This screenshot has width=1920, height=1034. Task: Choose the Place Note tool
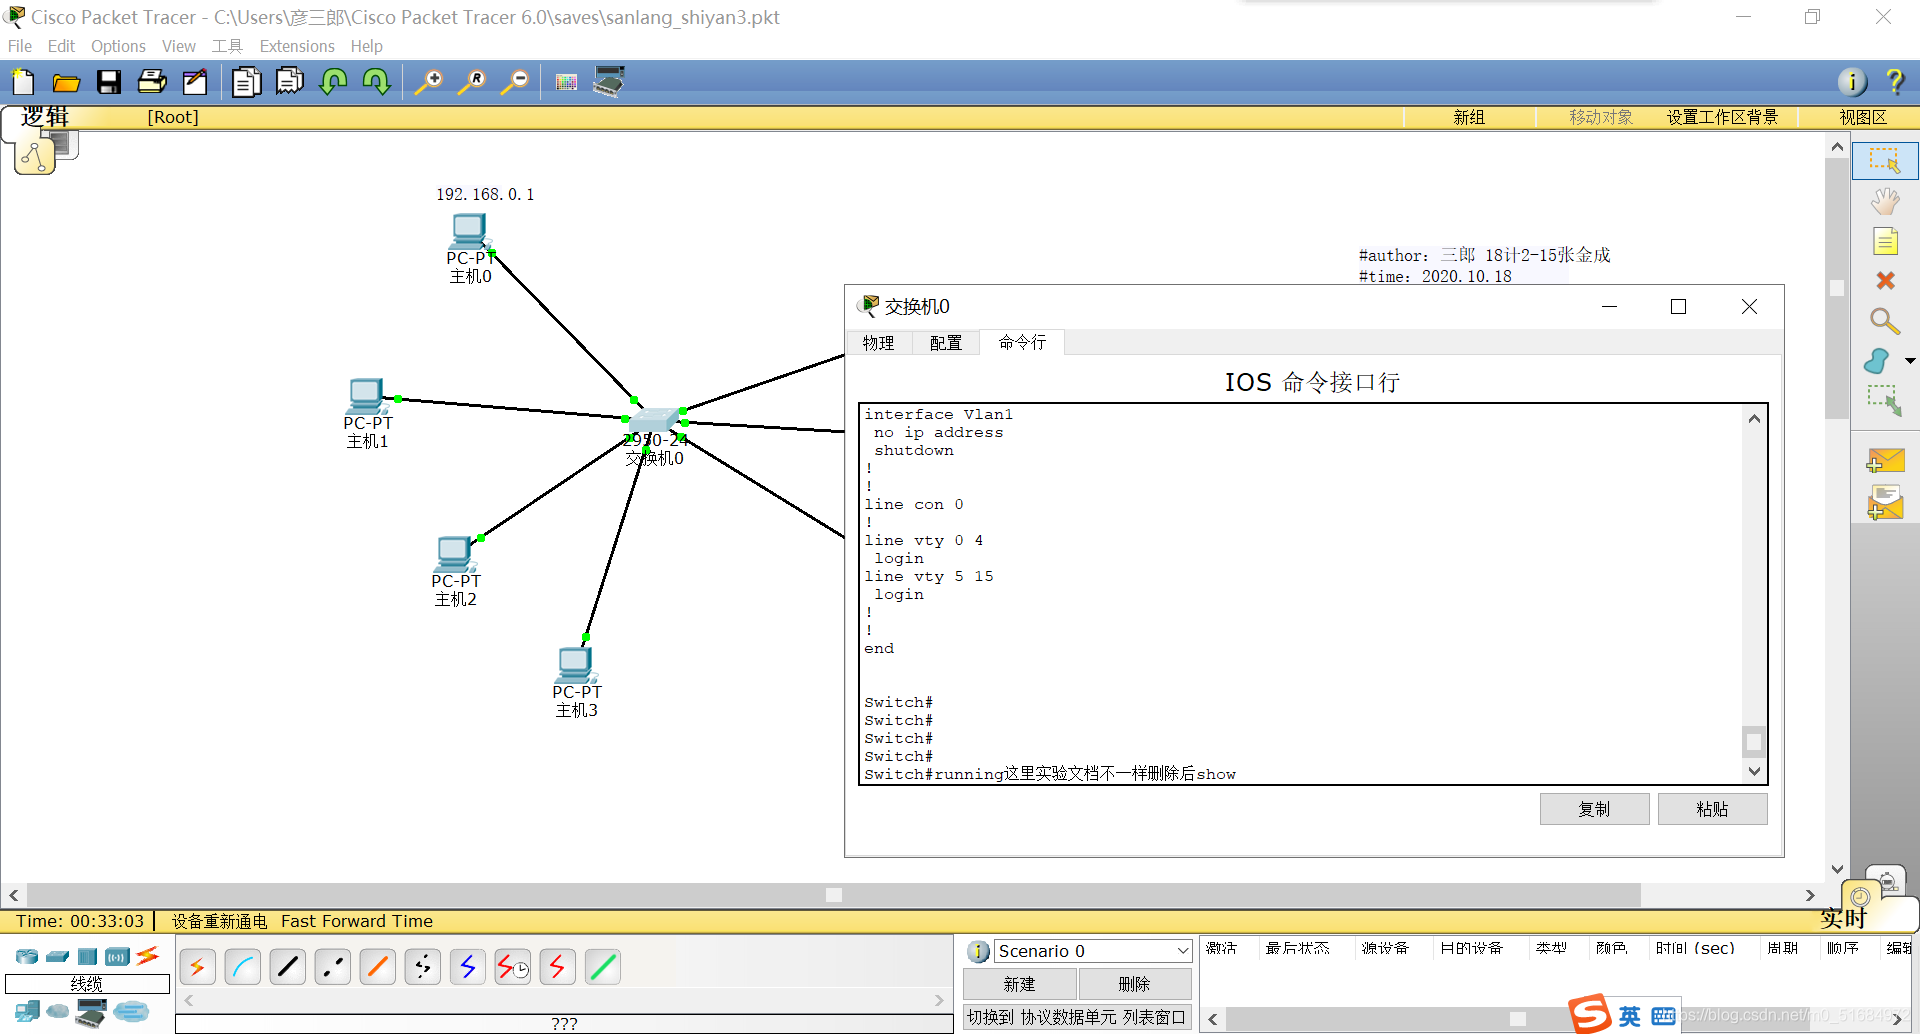point(1885,241)
